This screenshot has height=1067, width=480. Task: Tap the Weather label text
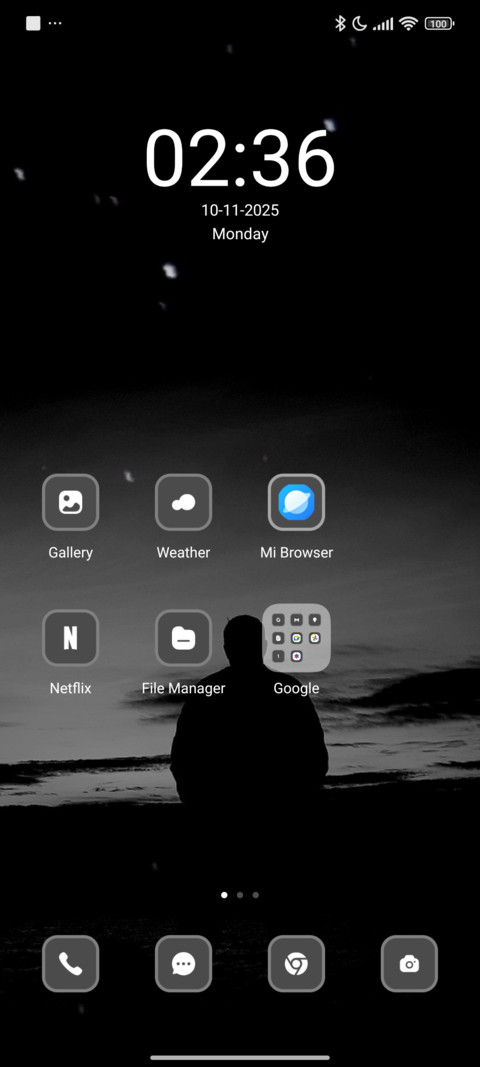183,553
